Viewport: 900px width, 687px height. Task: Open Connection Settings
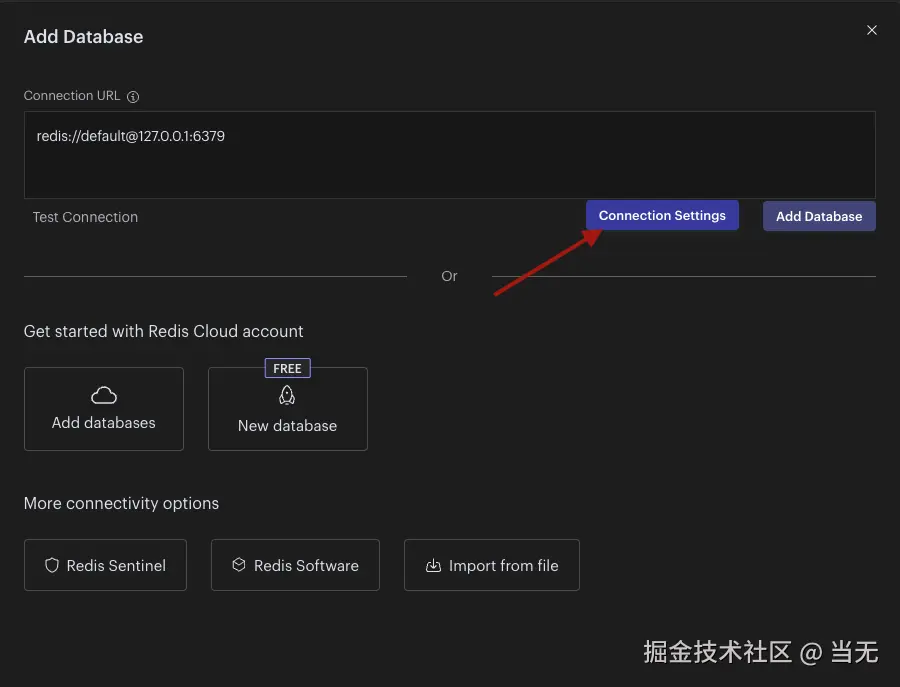point(662,215)
